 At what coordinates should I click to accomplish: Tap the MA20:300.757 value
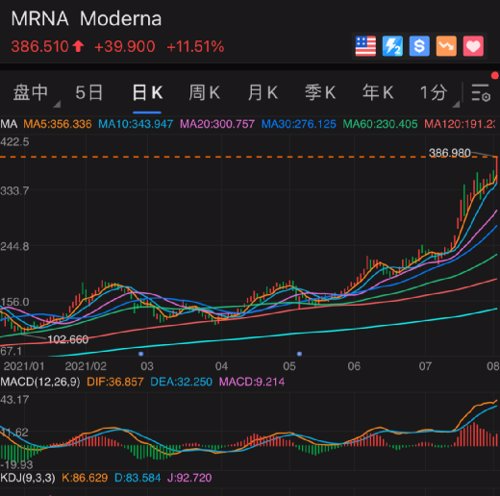[217, 124]
